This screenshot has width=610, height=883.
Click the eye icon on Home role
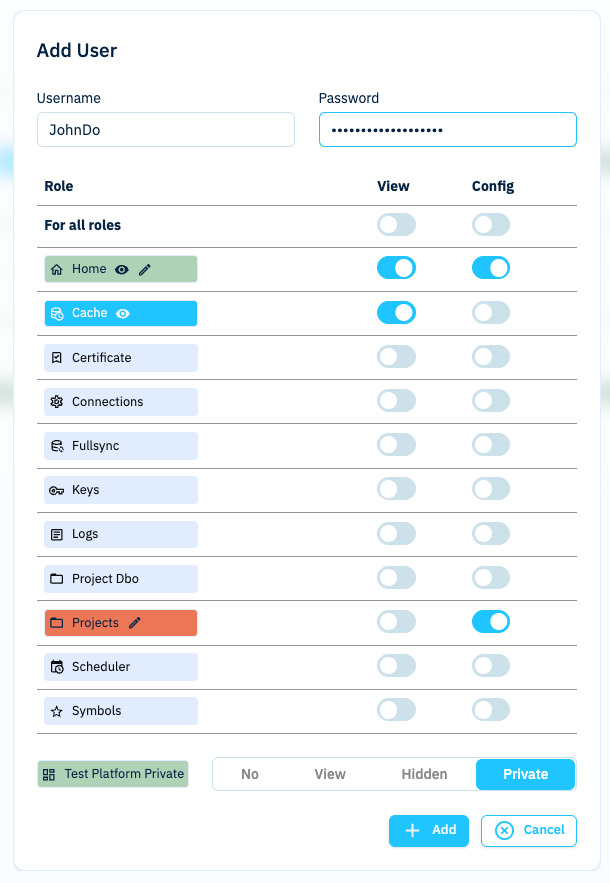click(122, 269)
